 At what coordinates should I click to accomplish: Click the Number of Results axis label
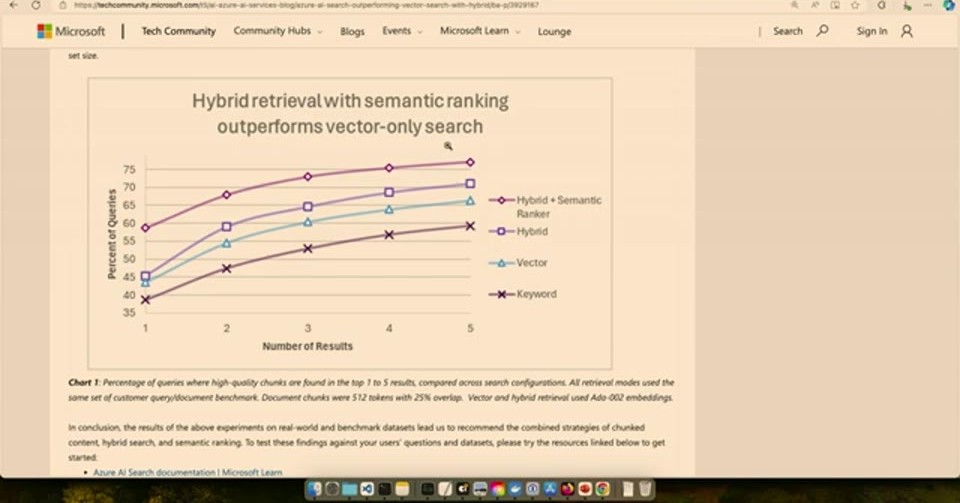(x=307, y=346)
